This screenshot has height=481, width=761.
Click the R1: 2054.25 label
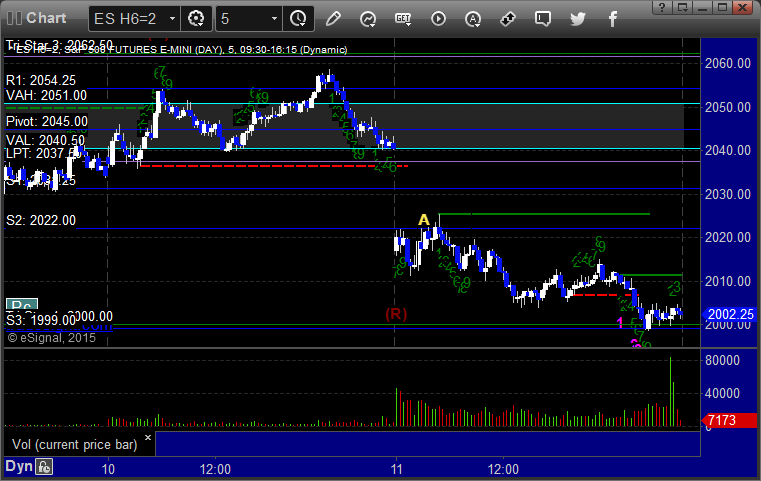pyautogui.click(x=41, y=81)
